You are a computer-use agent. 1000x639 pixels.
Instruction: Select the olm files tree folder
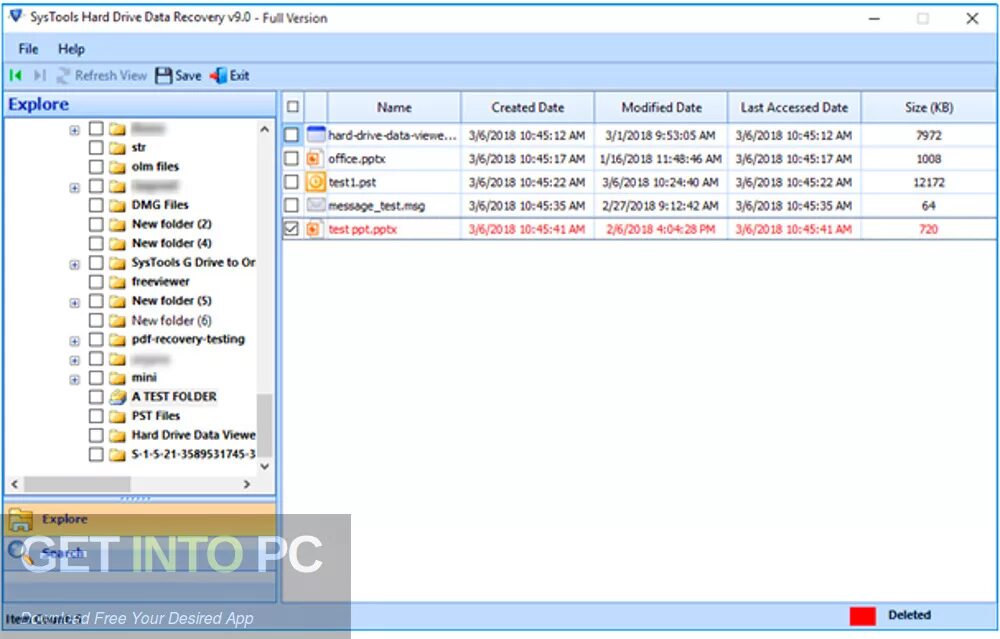155,166
